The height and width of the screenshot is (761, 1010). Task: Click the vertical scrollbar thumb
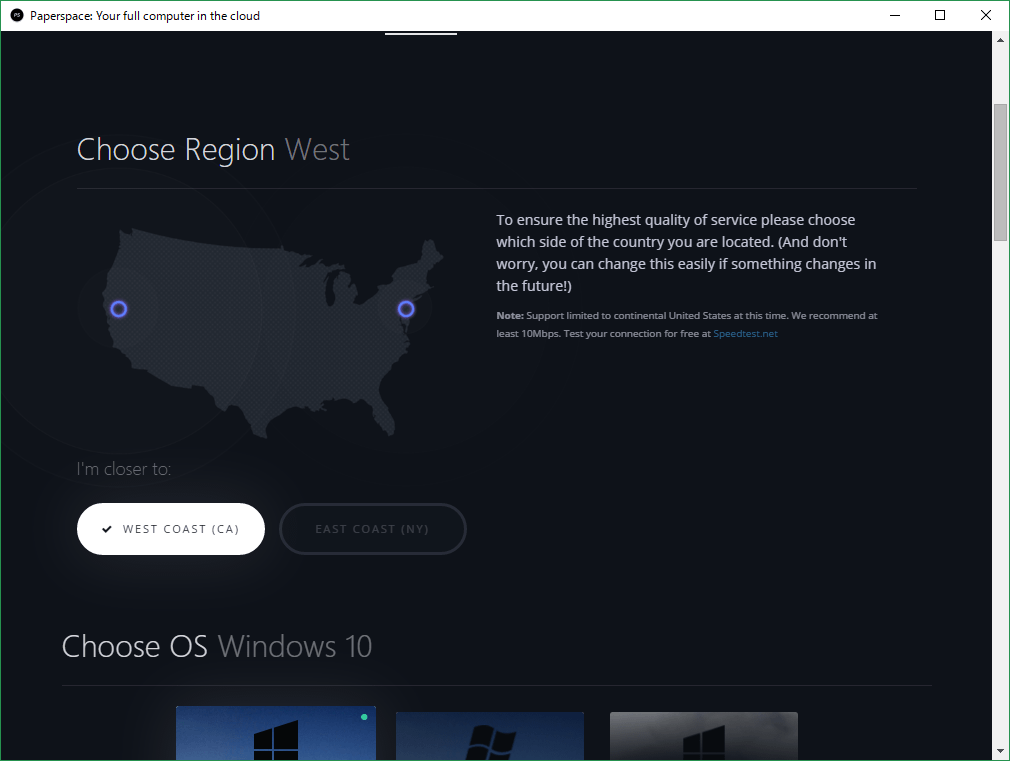pos(1000,172)
